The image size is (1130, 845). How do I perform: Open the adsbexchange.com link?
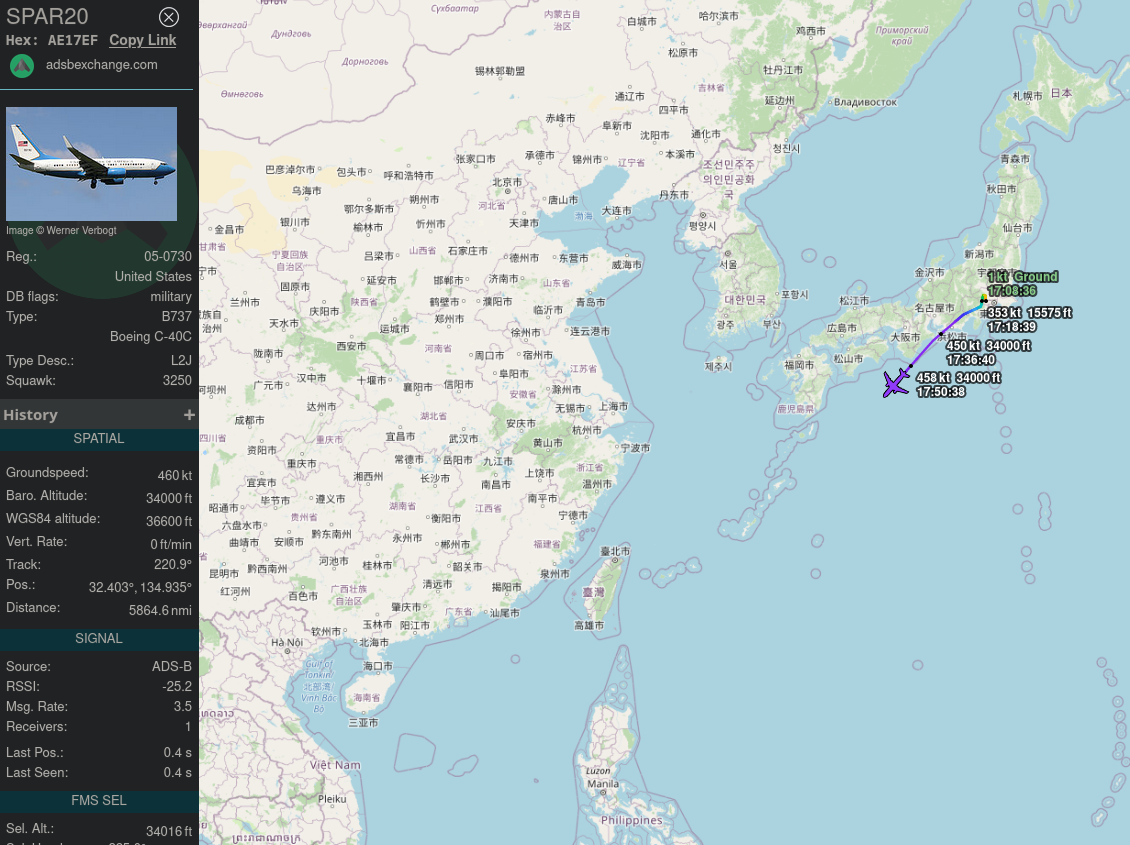pyautogui.click(x=102, y=65)
